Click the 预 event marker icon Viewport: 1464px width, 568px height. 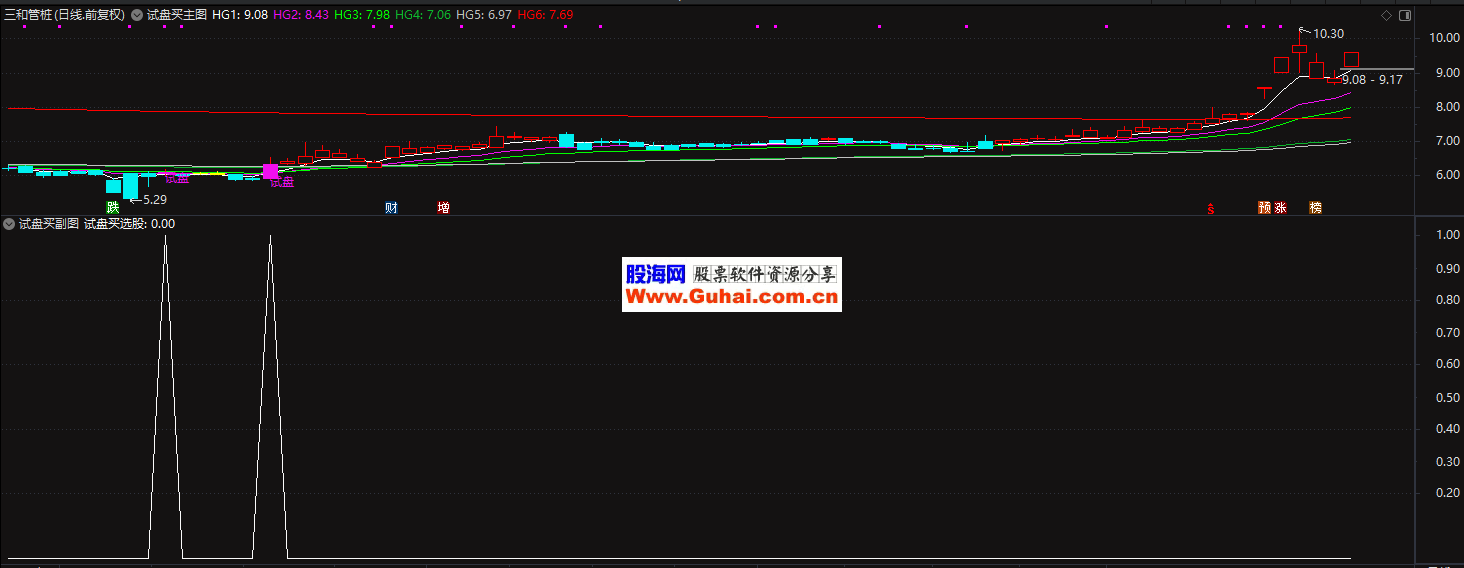tap(1265, 208)
